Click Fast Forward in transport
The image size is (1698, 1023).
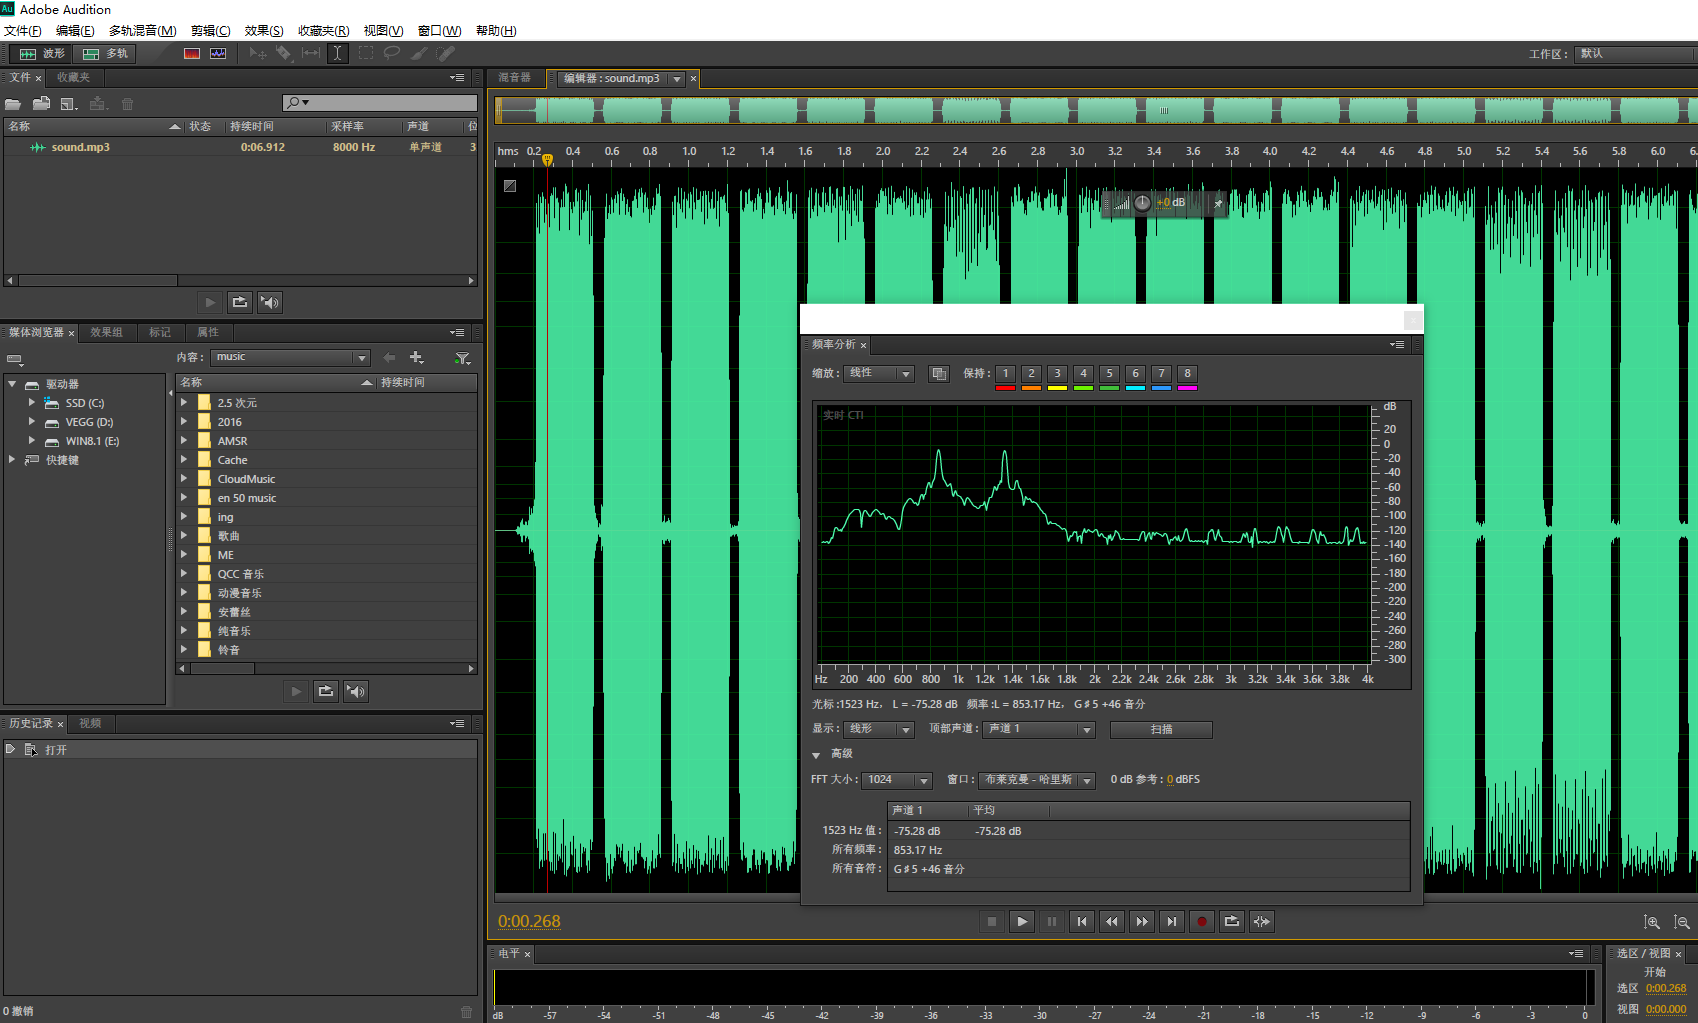click(1142, 922)
